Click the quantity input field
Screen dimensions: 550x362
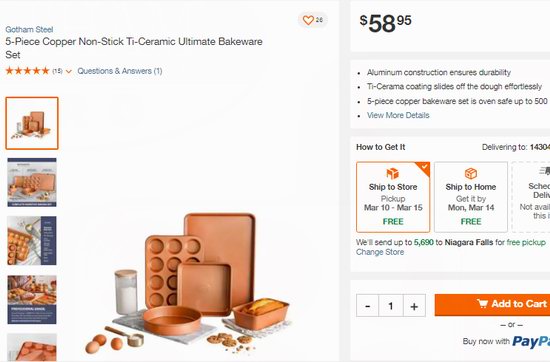[391, 306]
